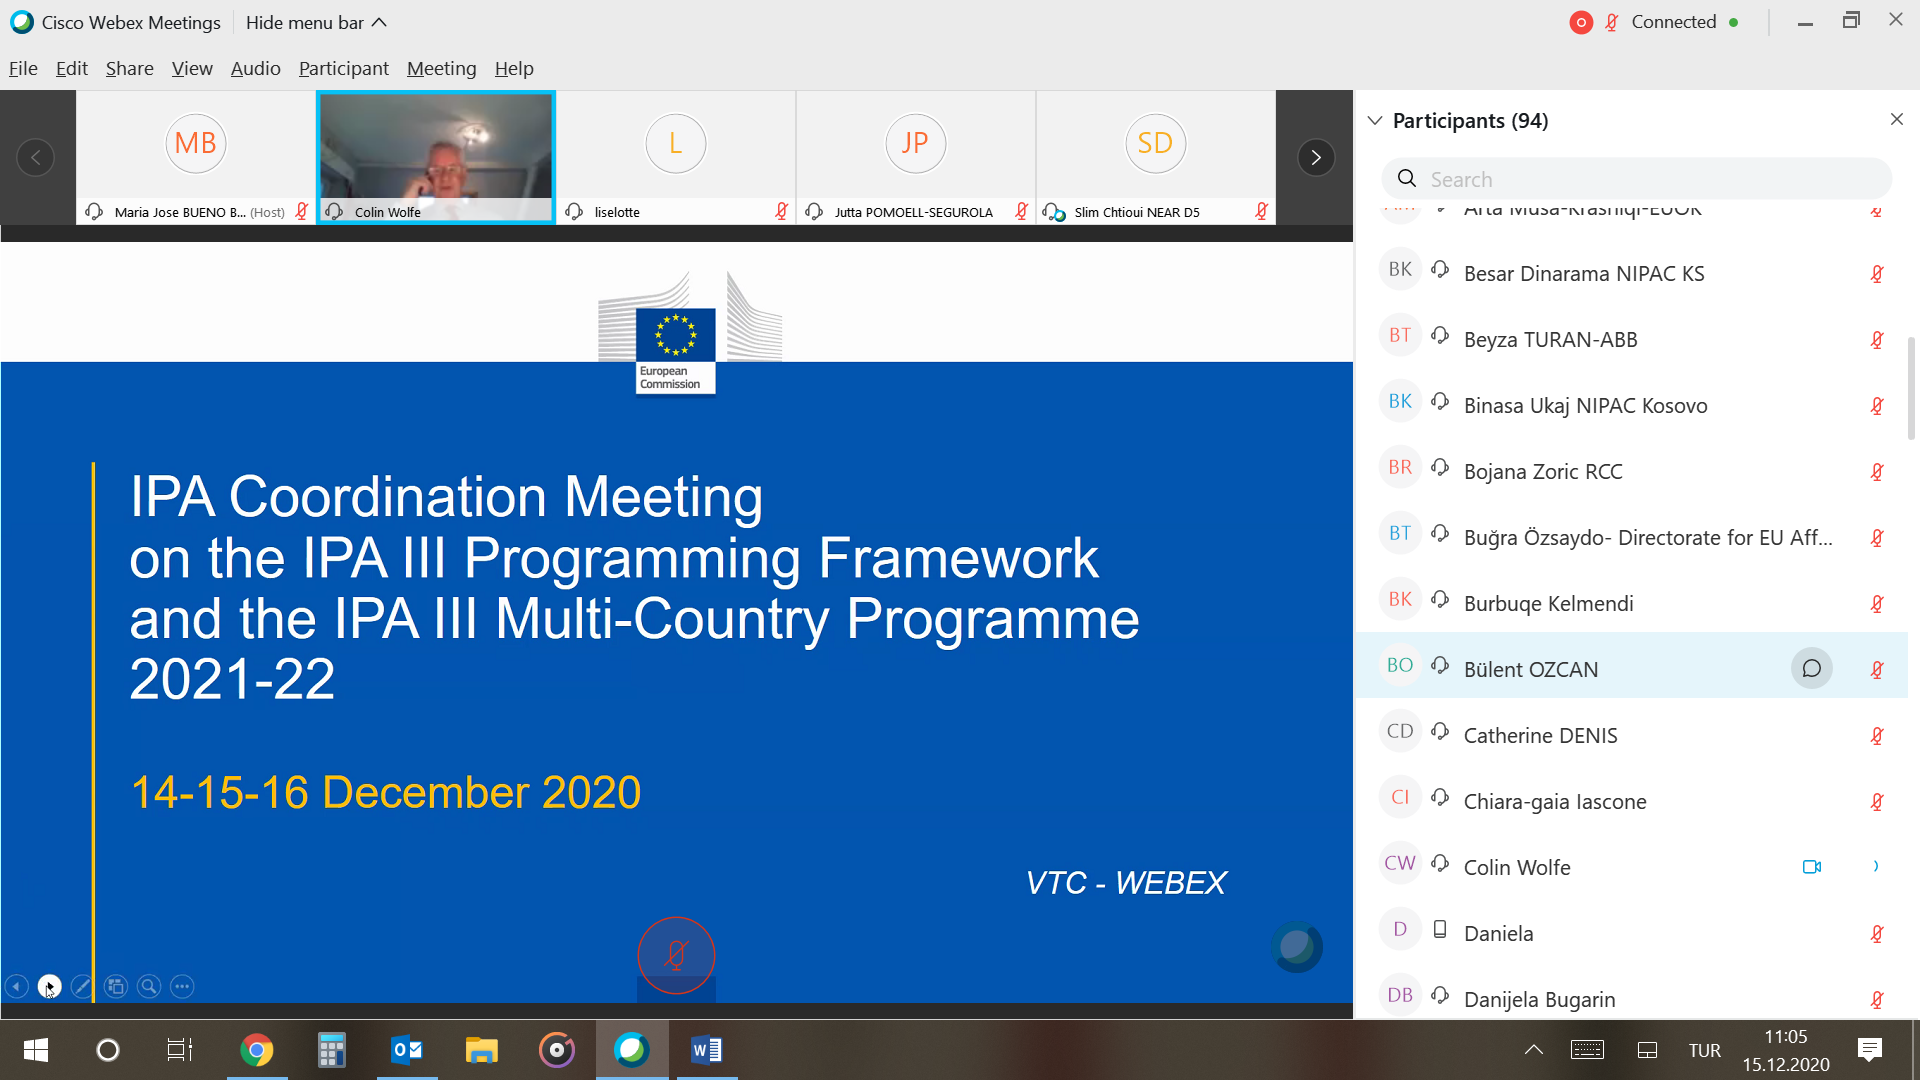Collapse the Participants (94) panel chevron
1920x1080 pixels.
pyautogui.click(x=1375, y=120)
